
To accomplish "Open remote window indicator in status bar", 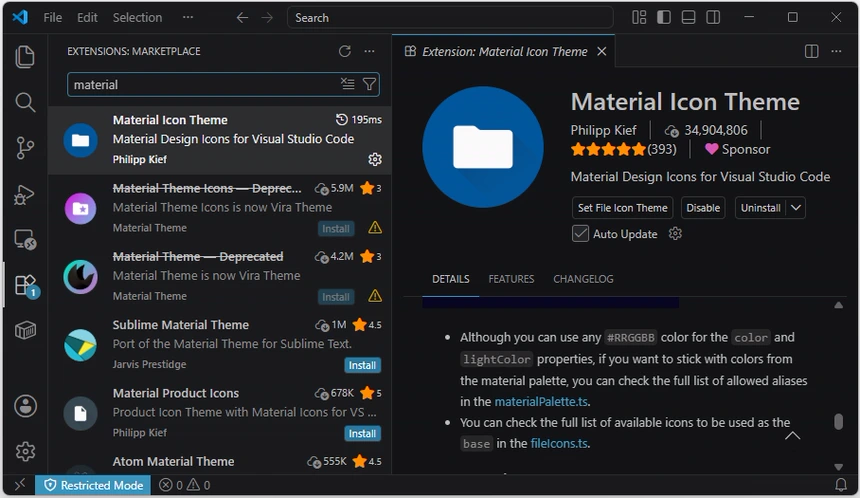I will click(x=20, y=485).
